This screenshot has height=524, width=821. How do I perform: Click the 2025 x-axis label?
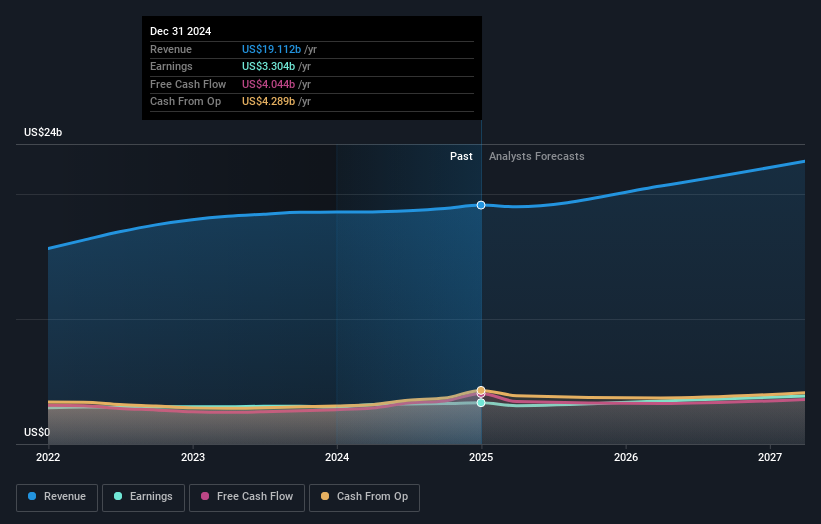click(x=481, y=458)
